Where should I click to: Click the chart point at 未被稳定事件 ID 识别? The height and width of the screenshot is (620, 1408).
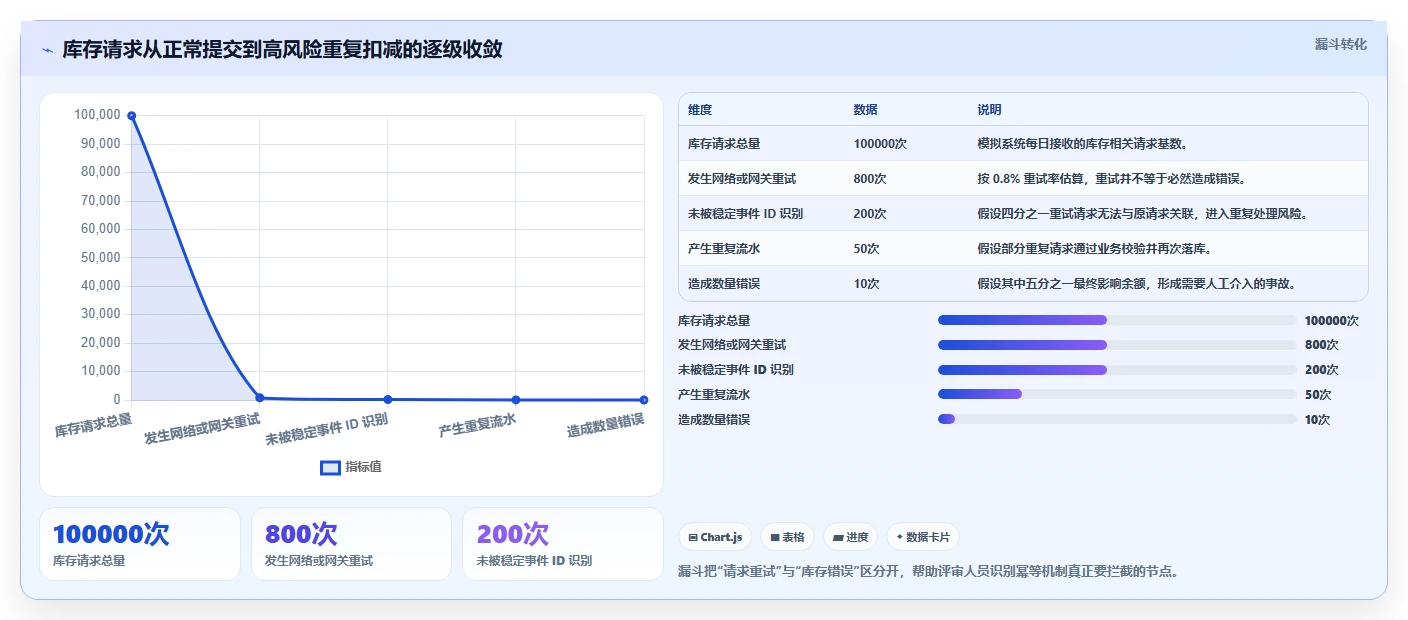coord(388,399)
